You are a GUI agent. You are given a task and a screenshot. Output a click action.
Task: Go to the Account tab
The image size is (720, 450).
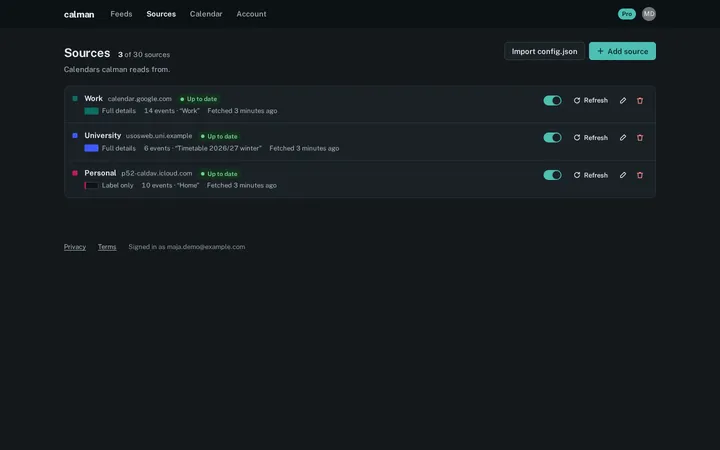point(251,14)
